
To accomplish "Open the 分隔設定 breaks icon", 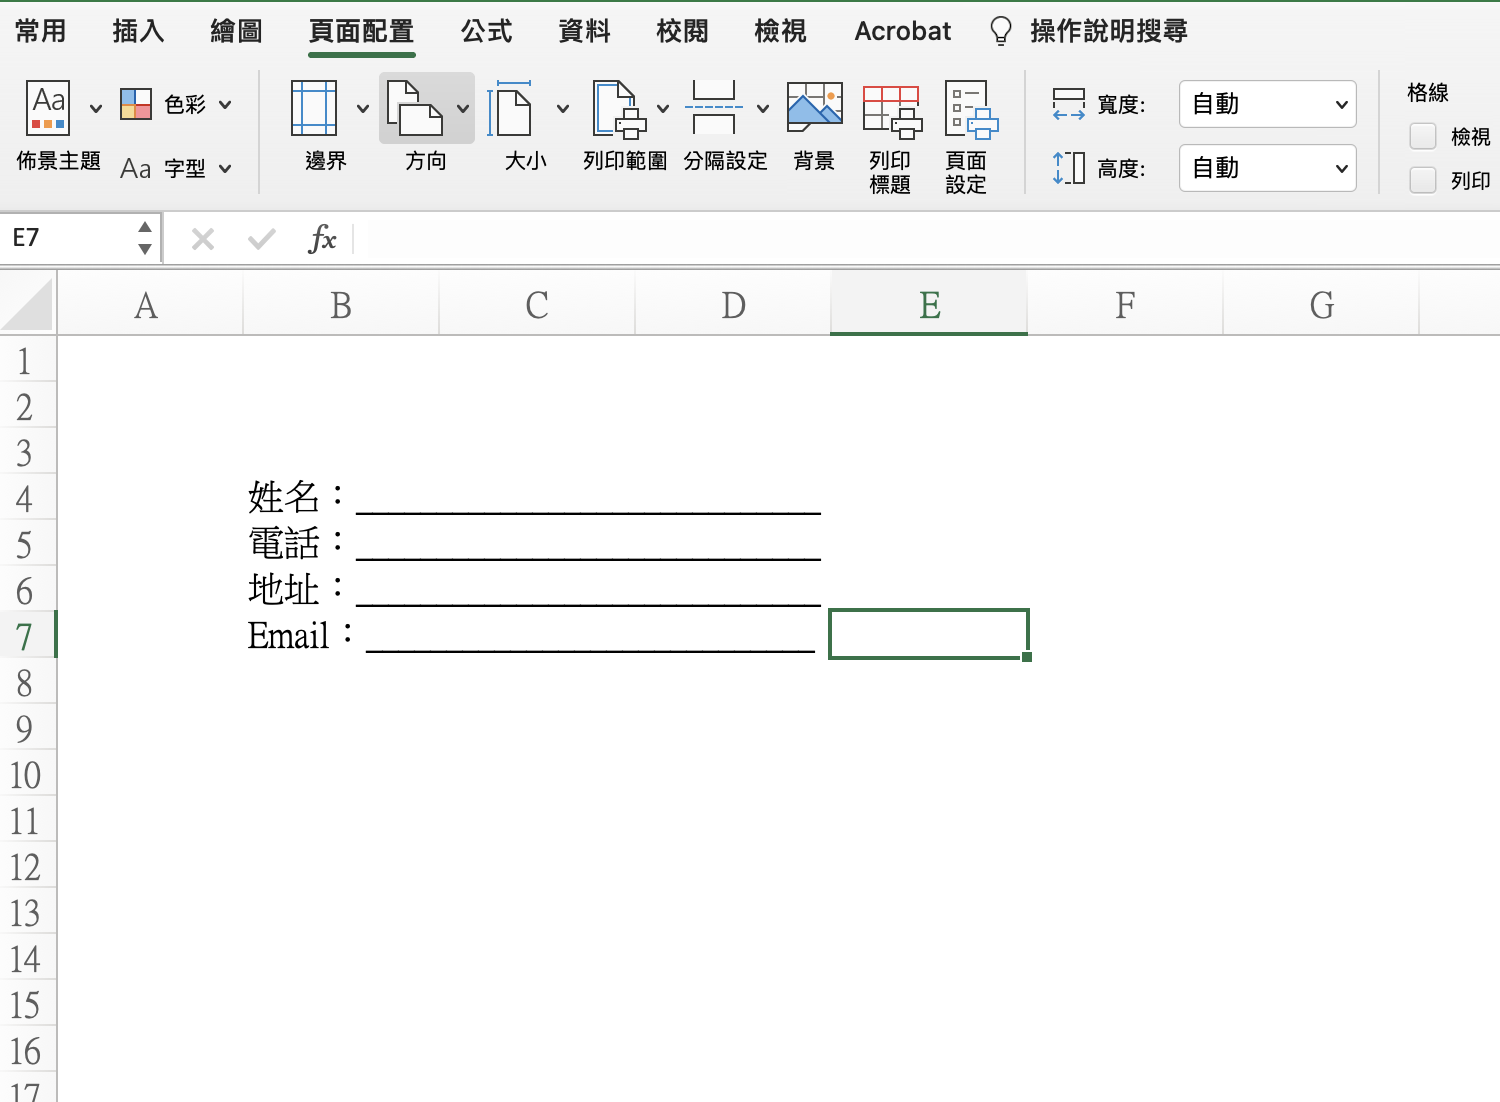I will (714, 108).
